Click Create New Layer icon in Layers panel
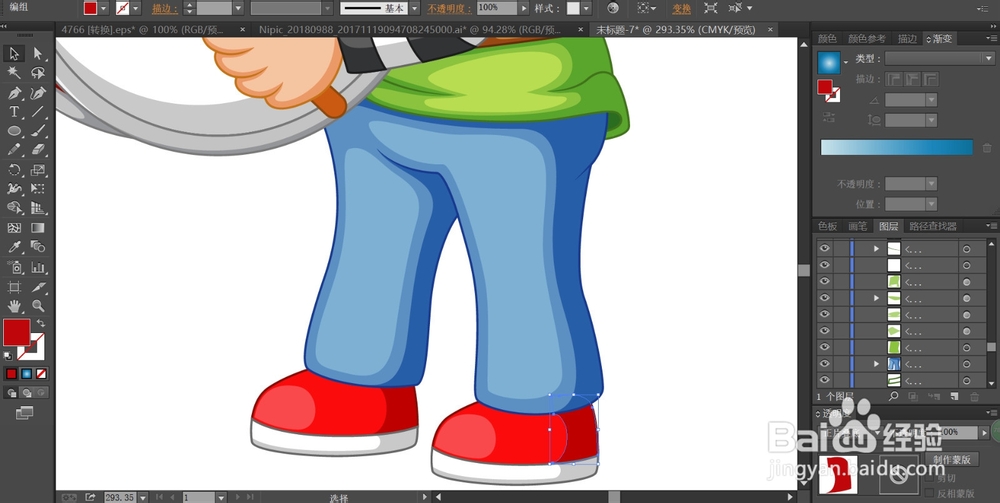This screenshot has width=1000, height=503. point(954,397)
